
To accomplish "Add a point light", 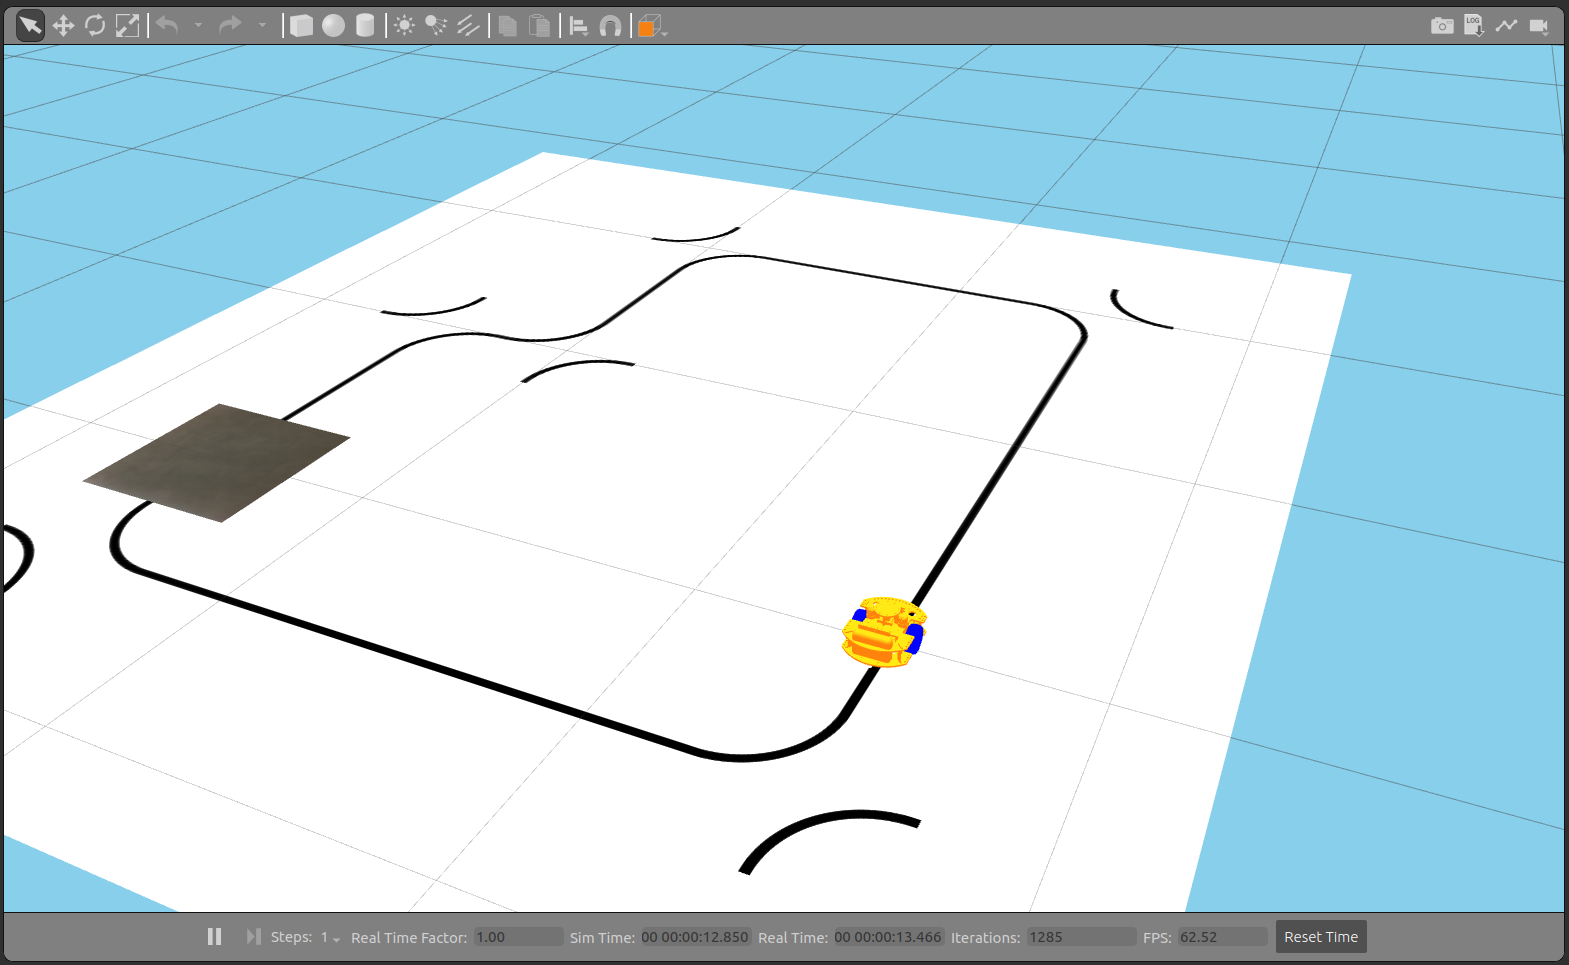I will click(x=404, y=26).
